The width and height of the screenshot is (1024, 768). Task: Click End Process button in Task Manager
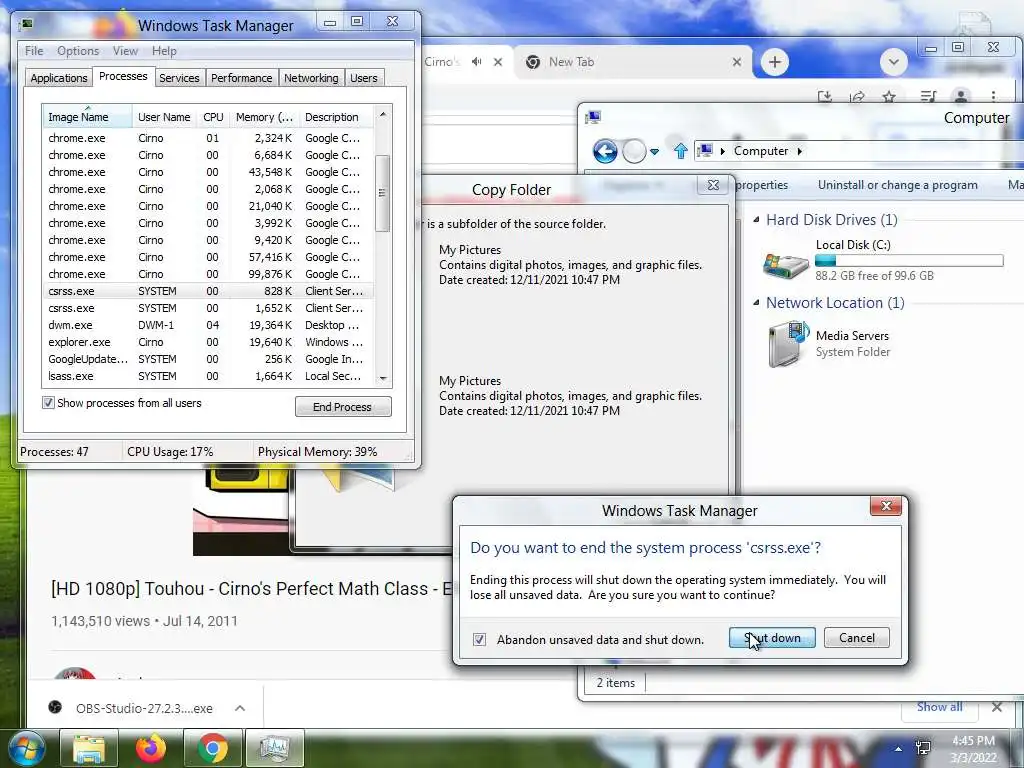pos(343,407)
